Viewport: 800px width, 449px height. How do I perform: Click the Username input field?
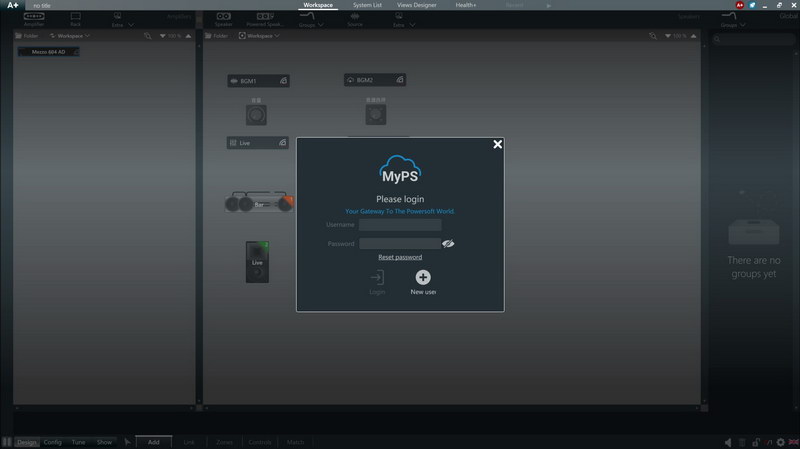400,225
